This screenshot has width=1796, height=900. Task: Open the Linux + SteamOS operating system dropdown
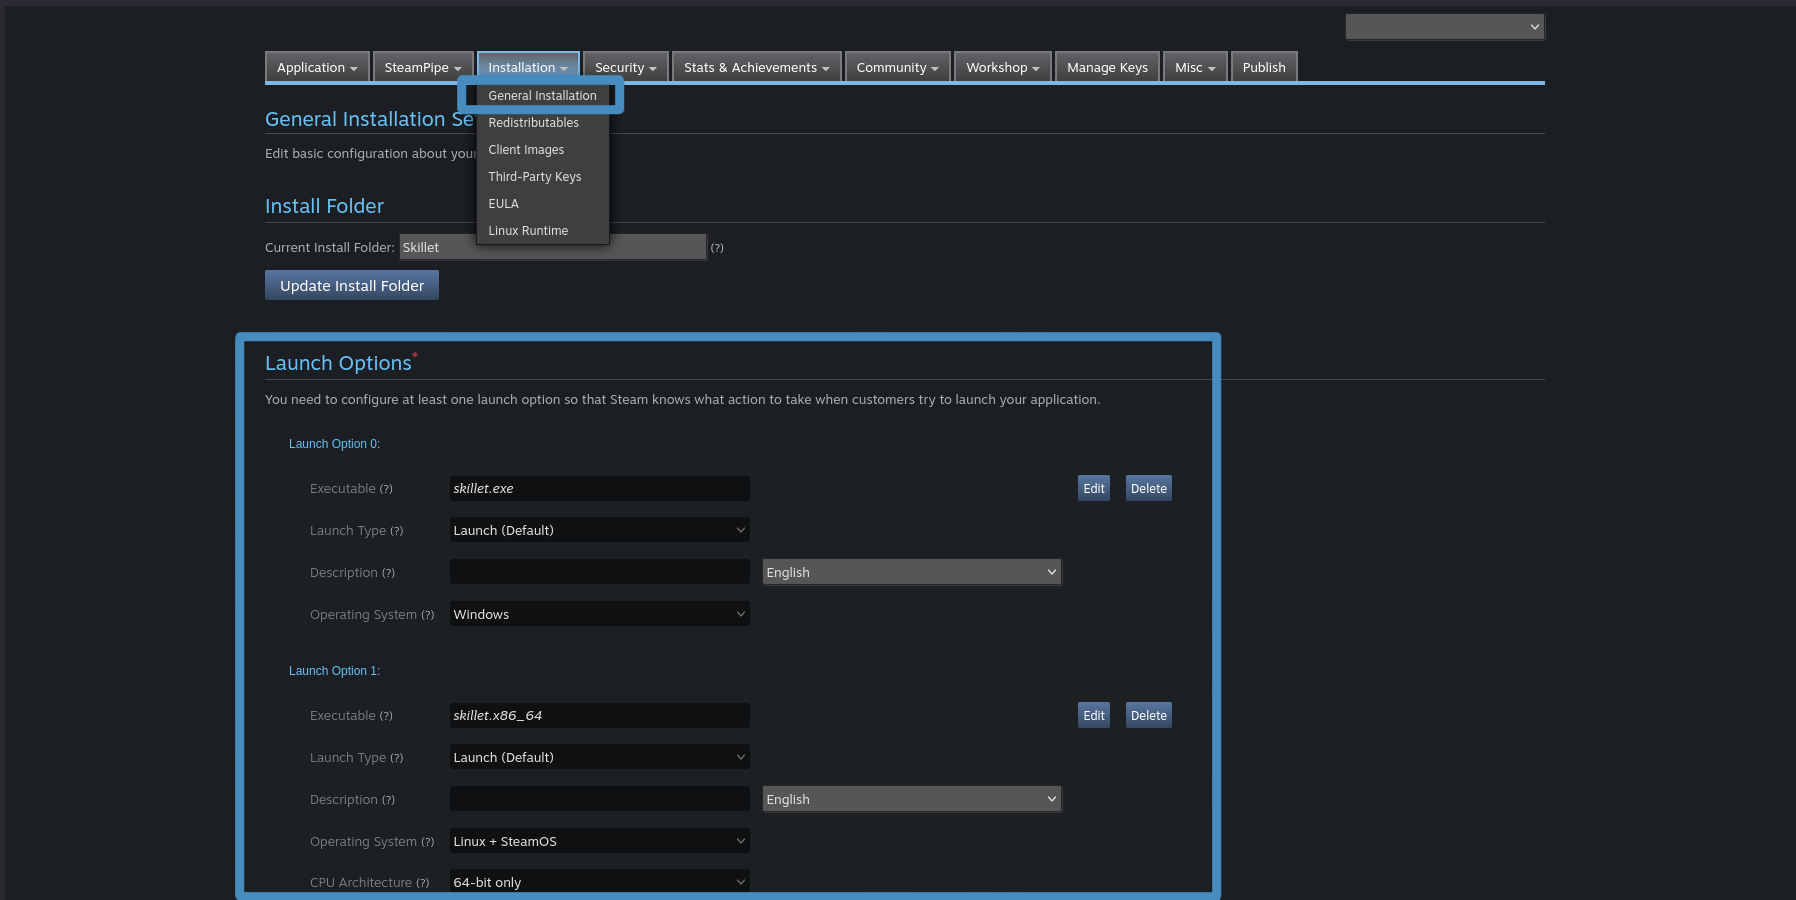599,841
